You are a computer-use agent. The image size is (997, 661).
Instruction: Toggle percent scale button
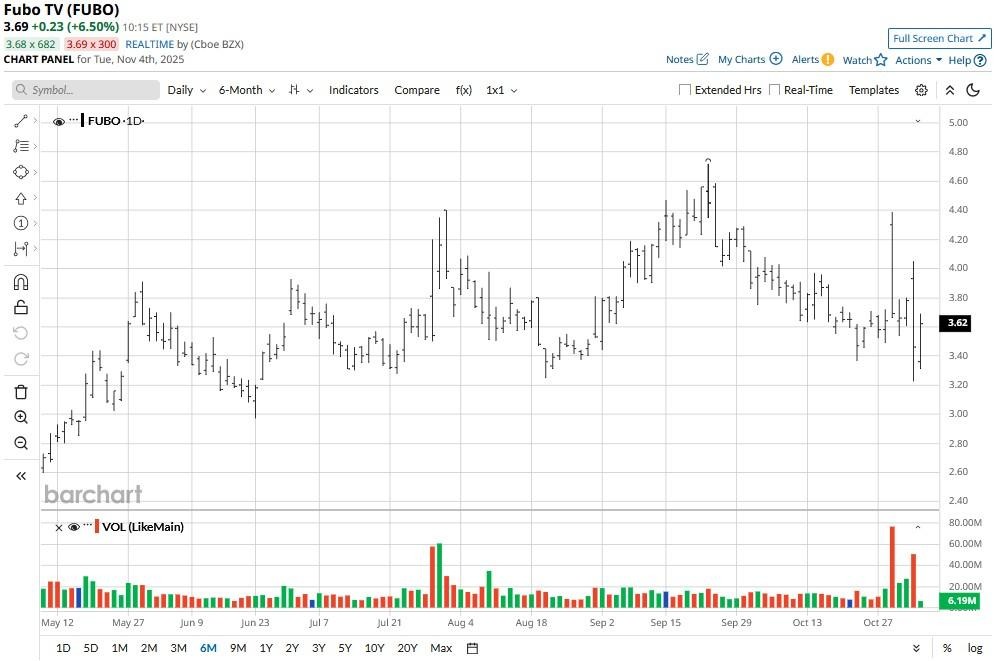[x=947, y=648]
